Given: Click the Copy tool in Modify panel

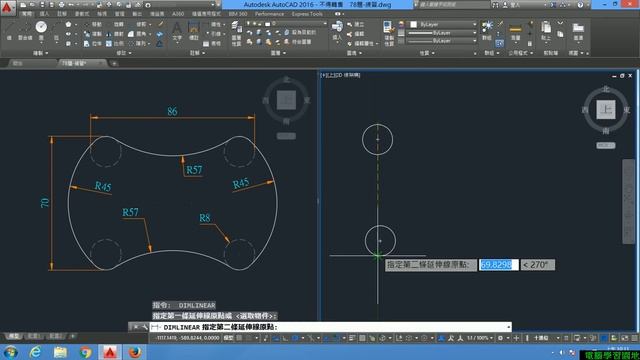Looking at the screenshot, I should click(93, 34).
